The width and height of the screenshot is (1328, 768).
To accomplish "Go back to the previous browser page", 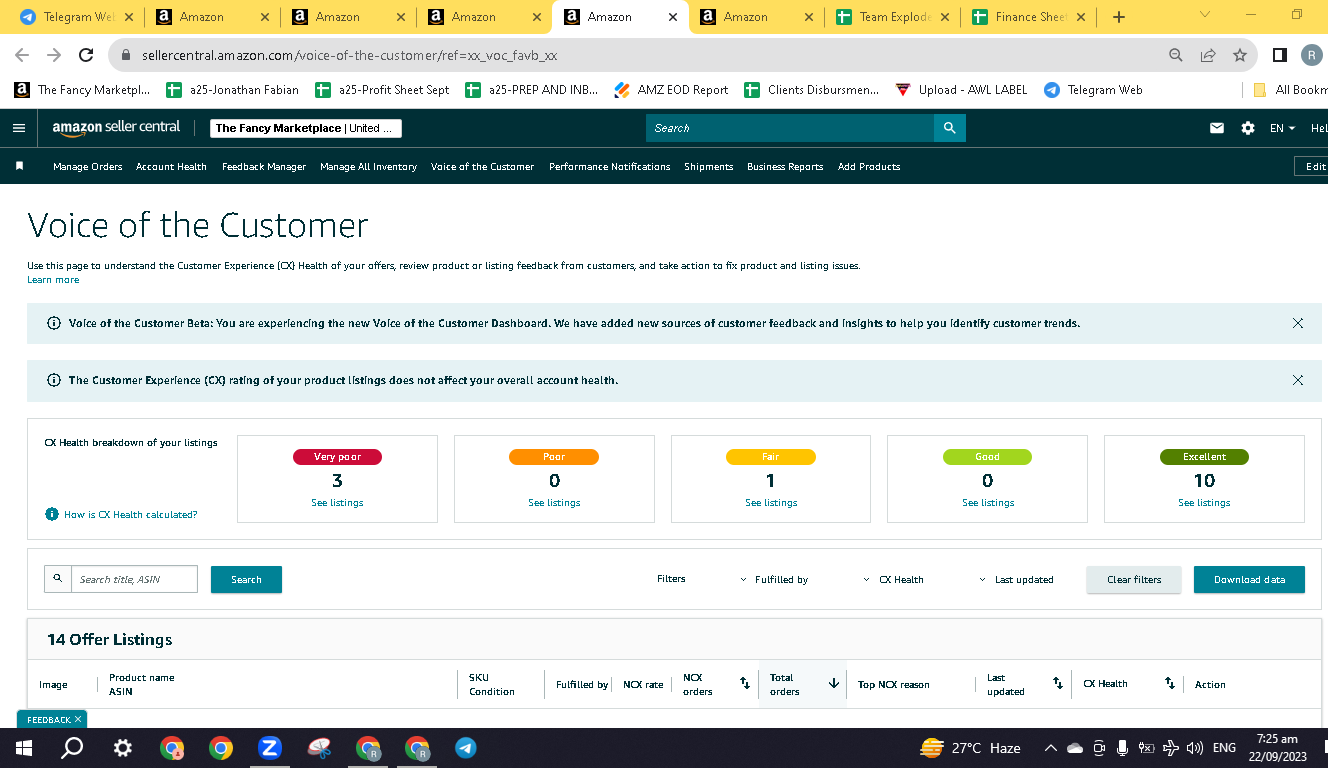I will click(22, 56).
